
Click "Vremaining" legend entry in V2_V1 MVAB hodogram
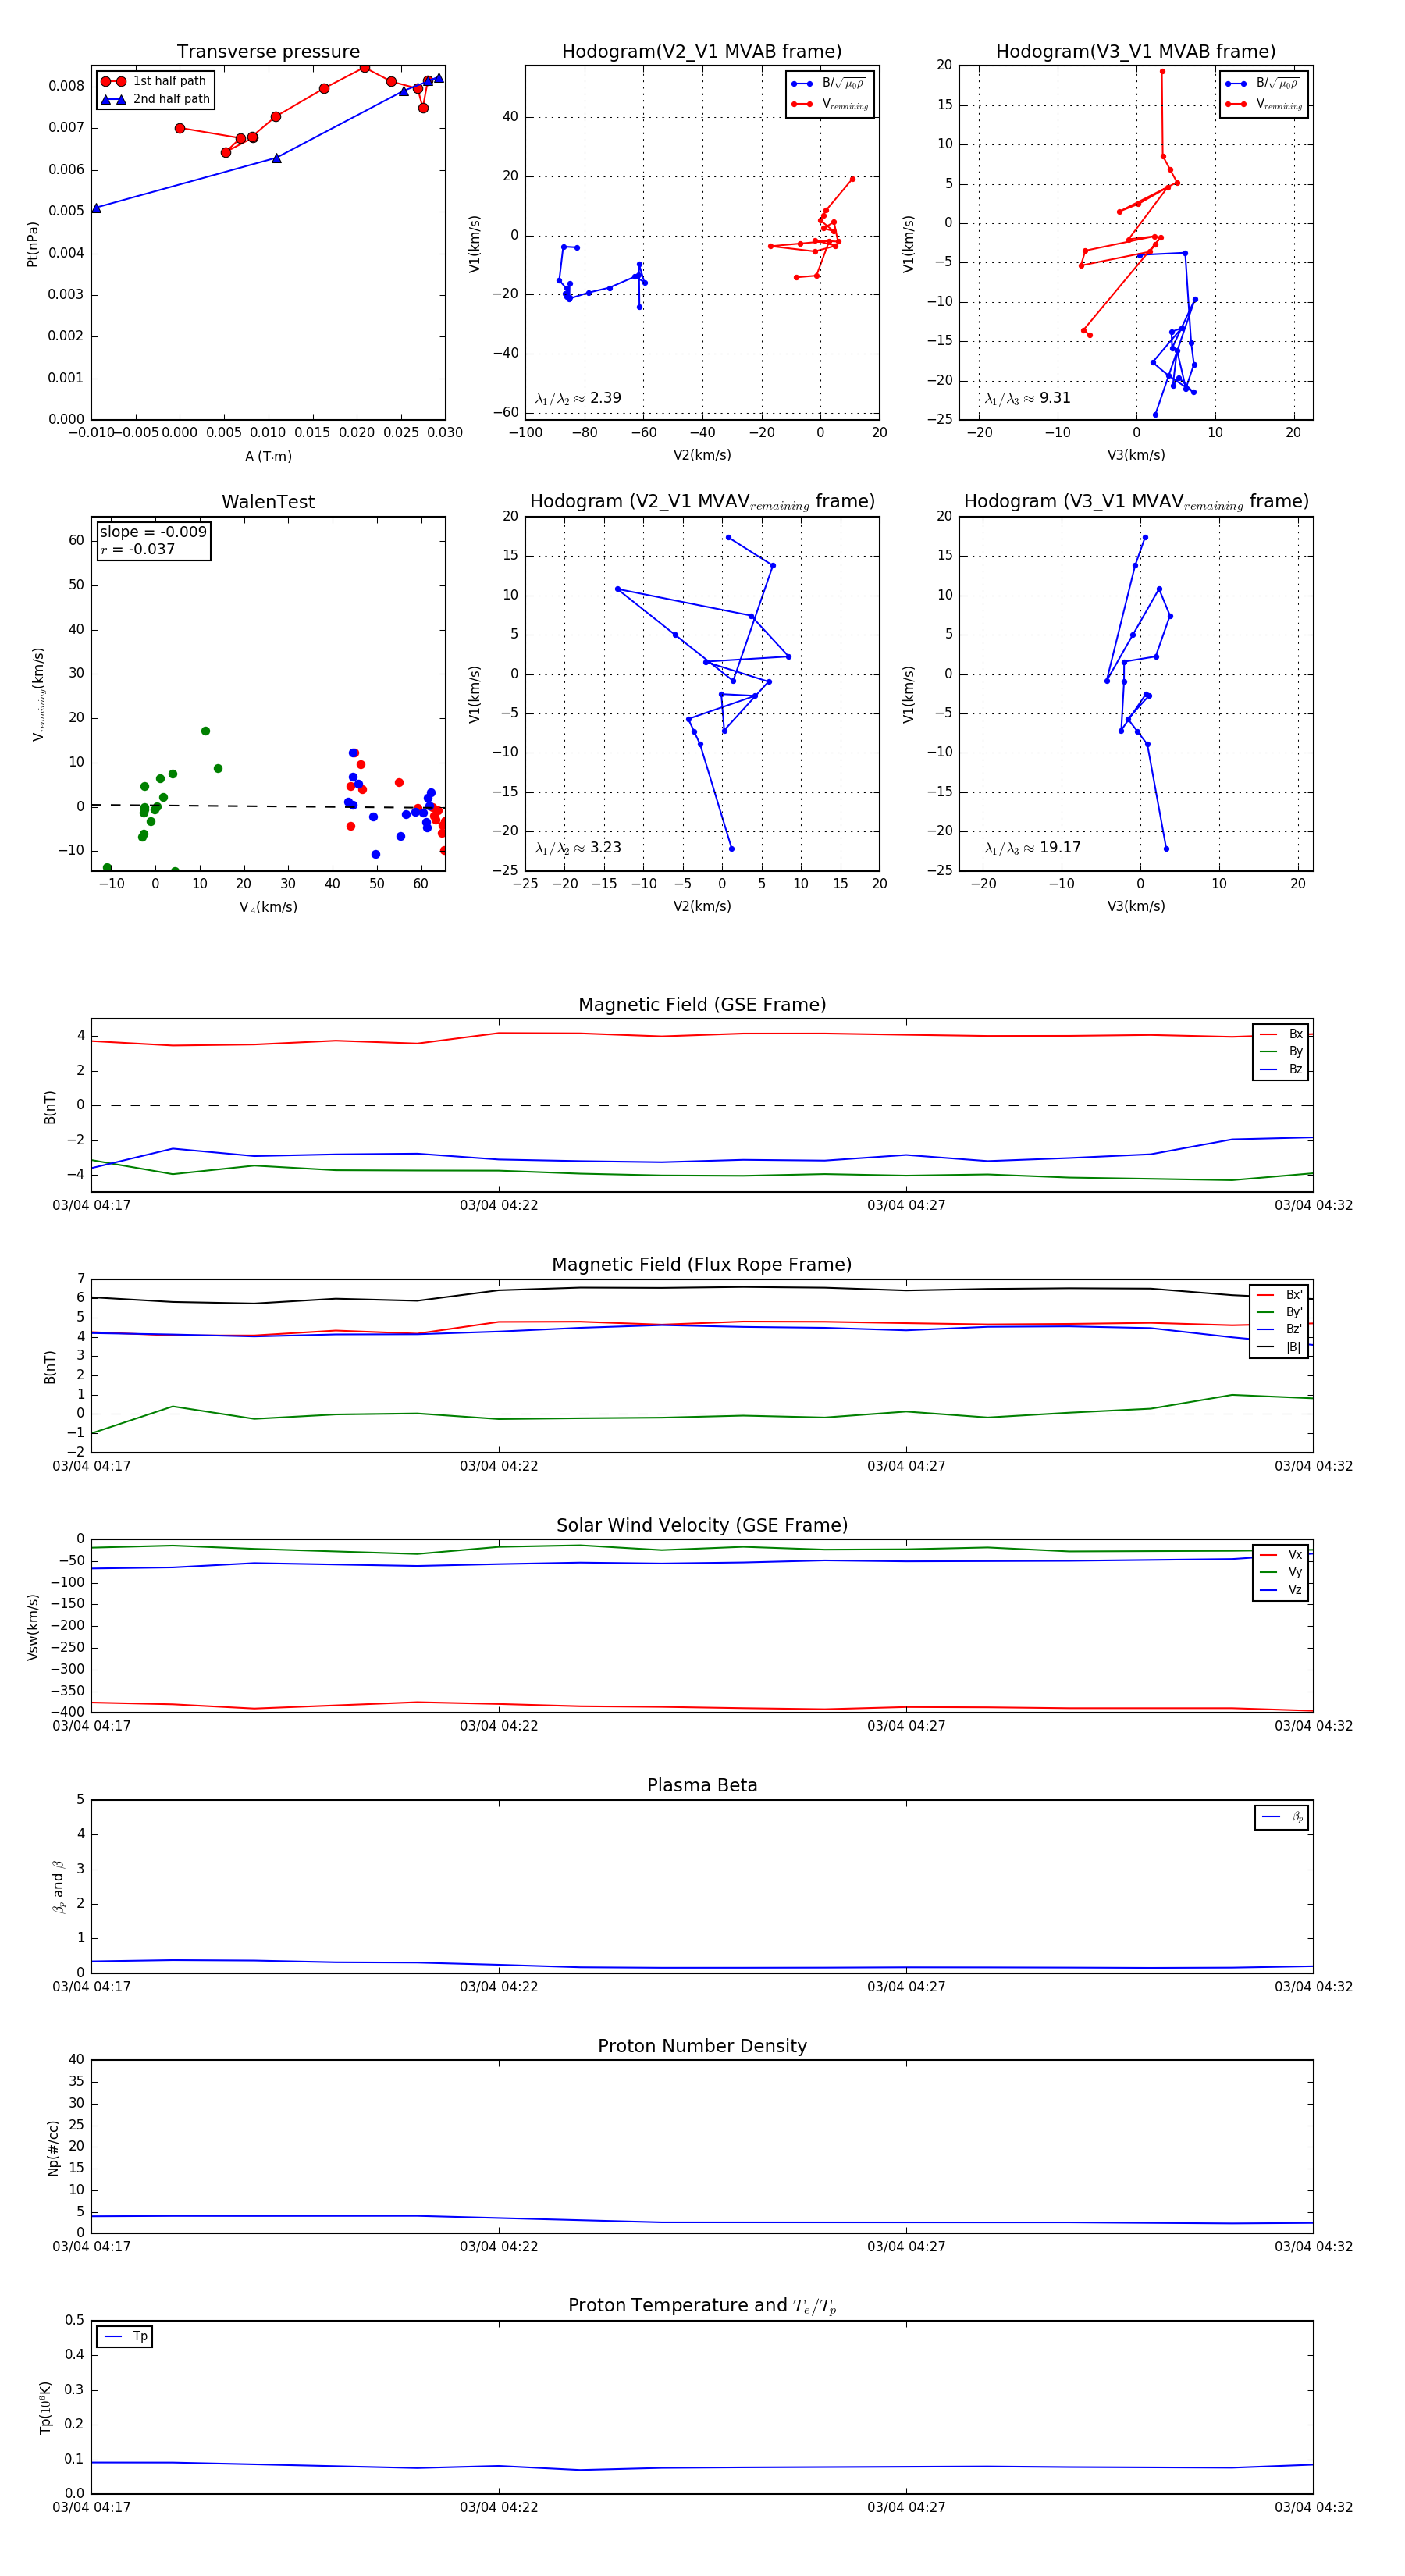coord(830,104)
